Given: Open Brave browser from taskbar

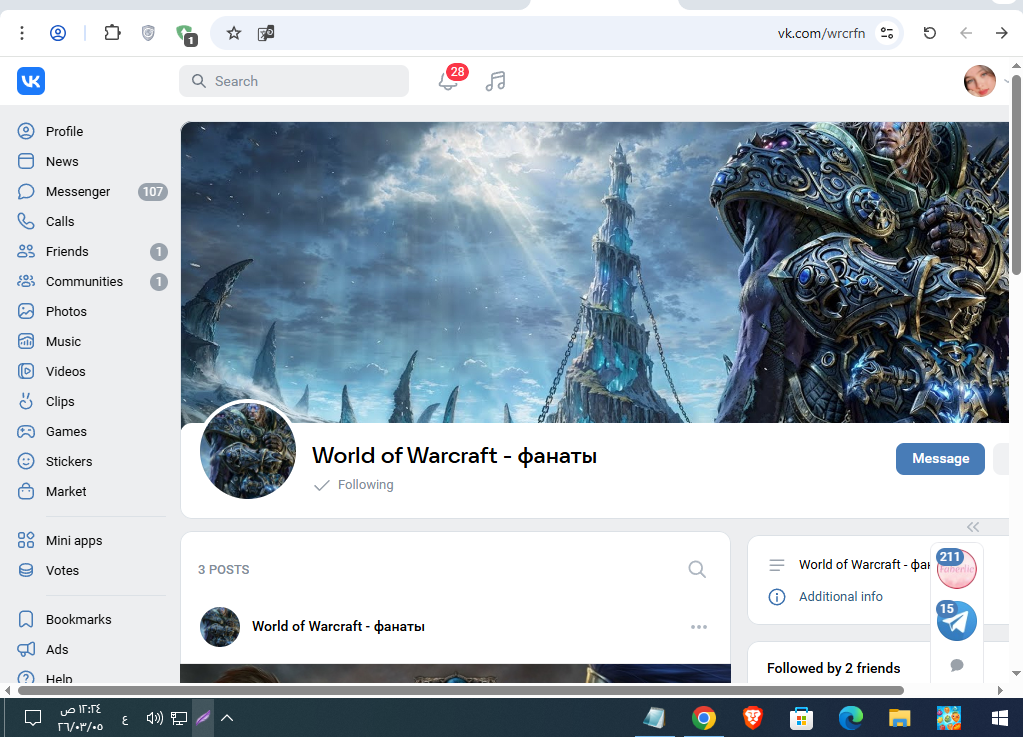Looking at the screenshot, I should [752, 718].
